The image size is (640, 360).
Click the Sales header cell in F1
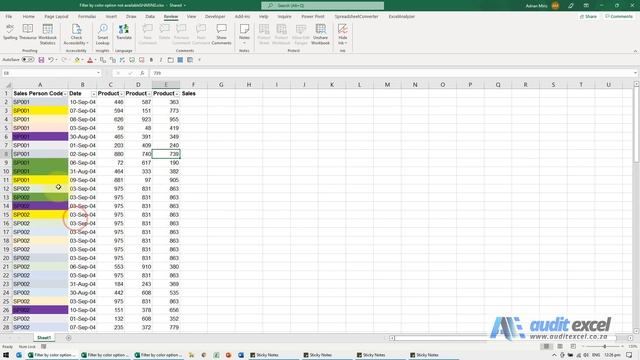point(193,93)
